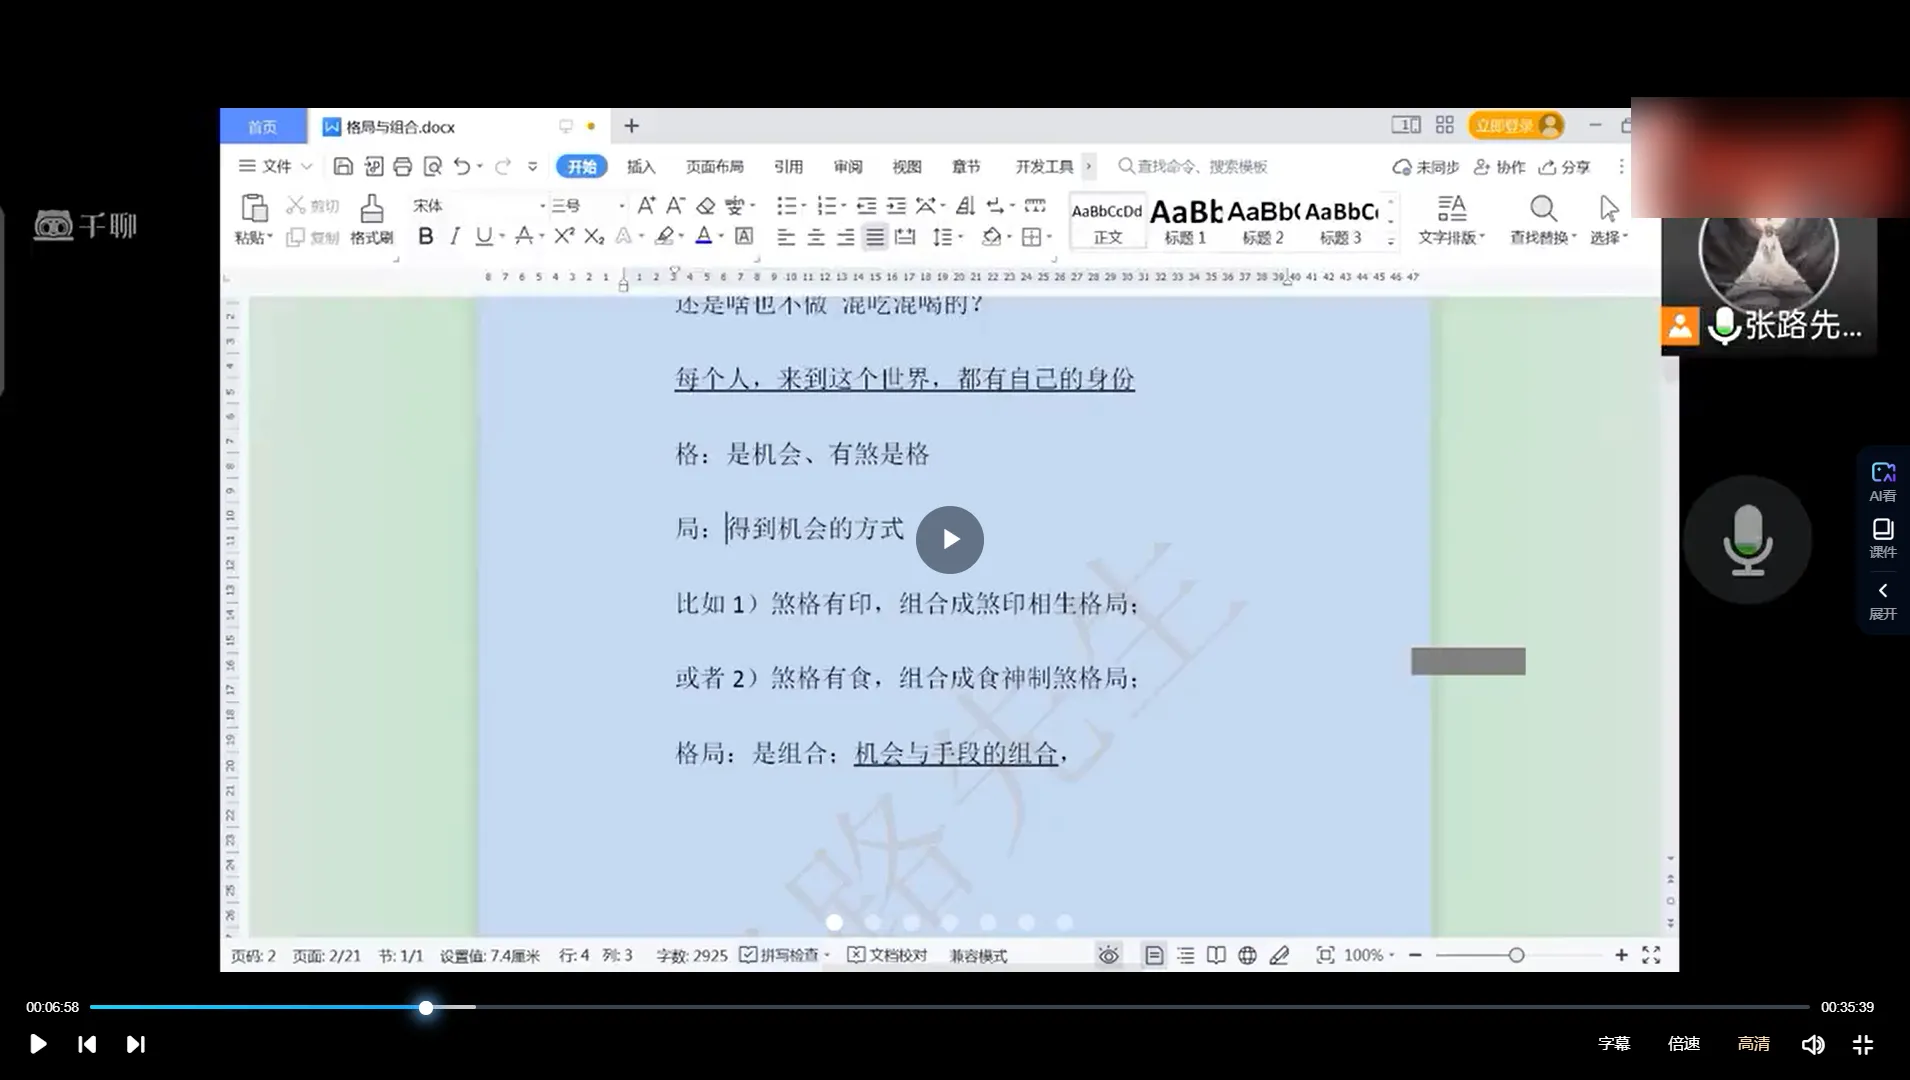
Task: Click the character border boxed-A icon
Action: (744, 236)
